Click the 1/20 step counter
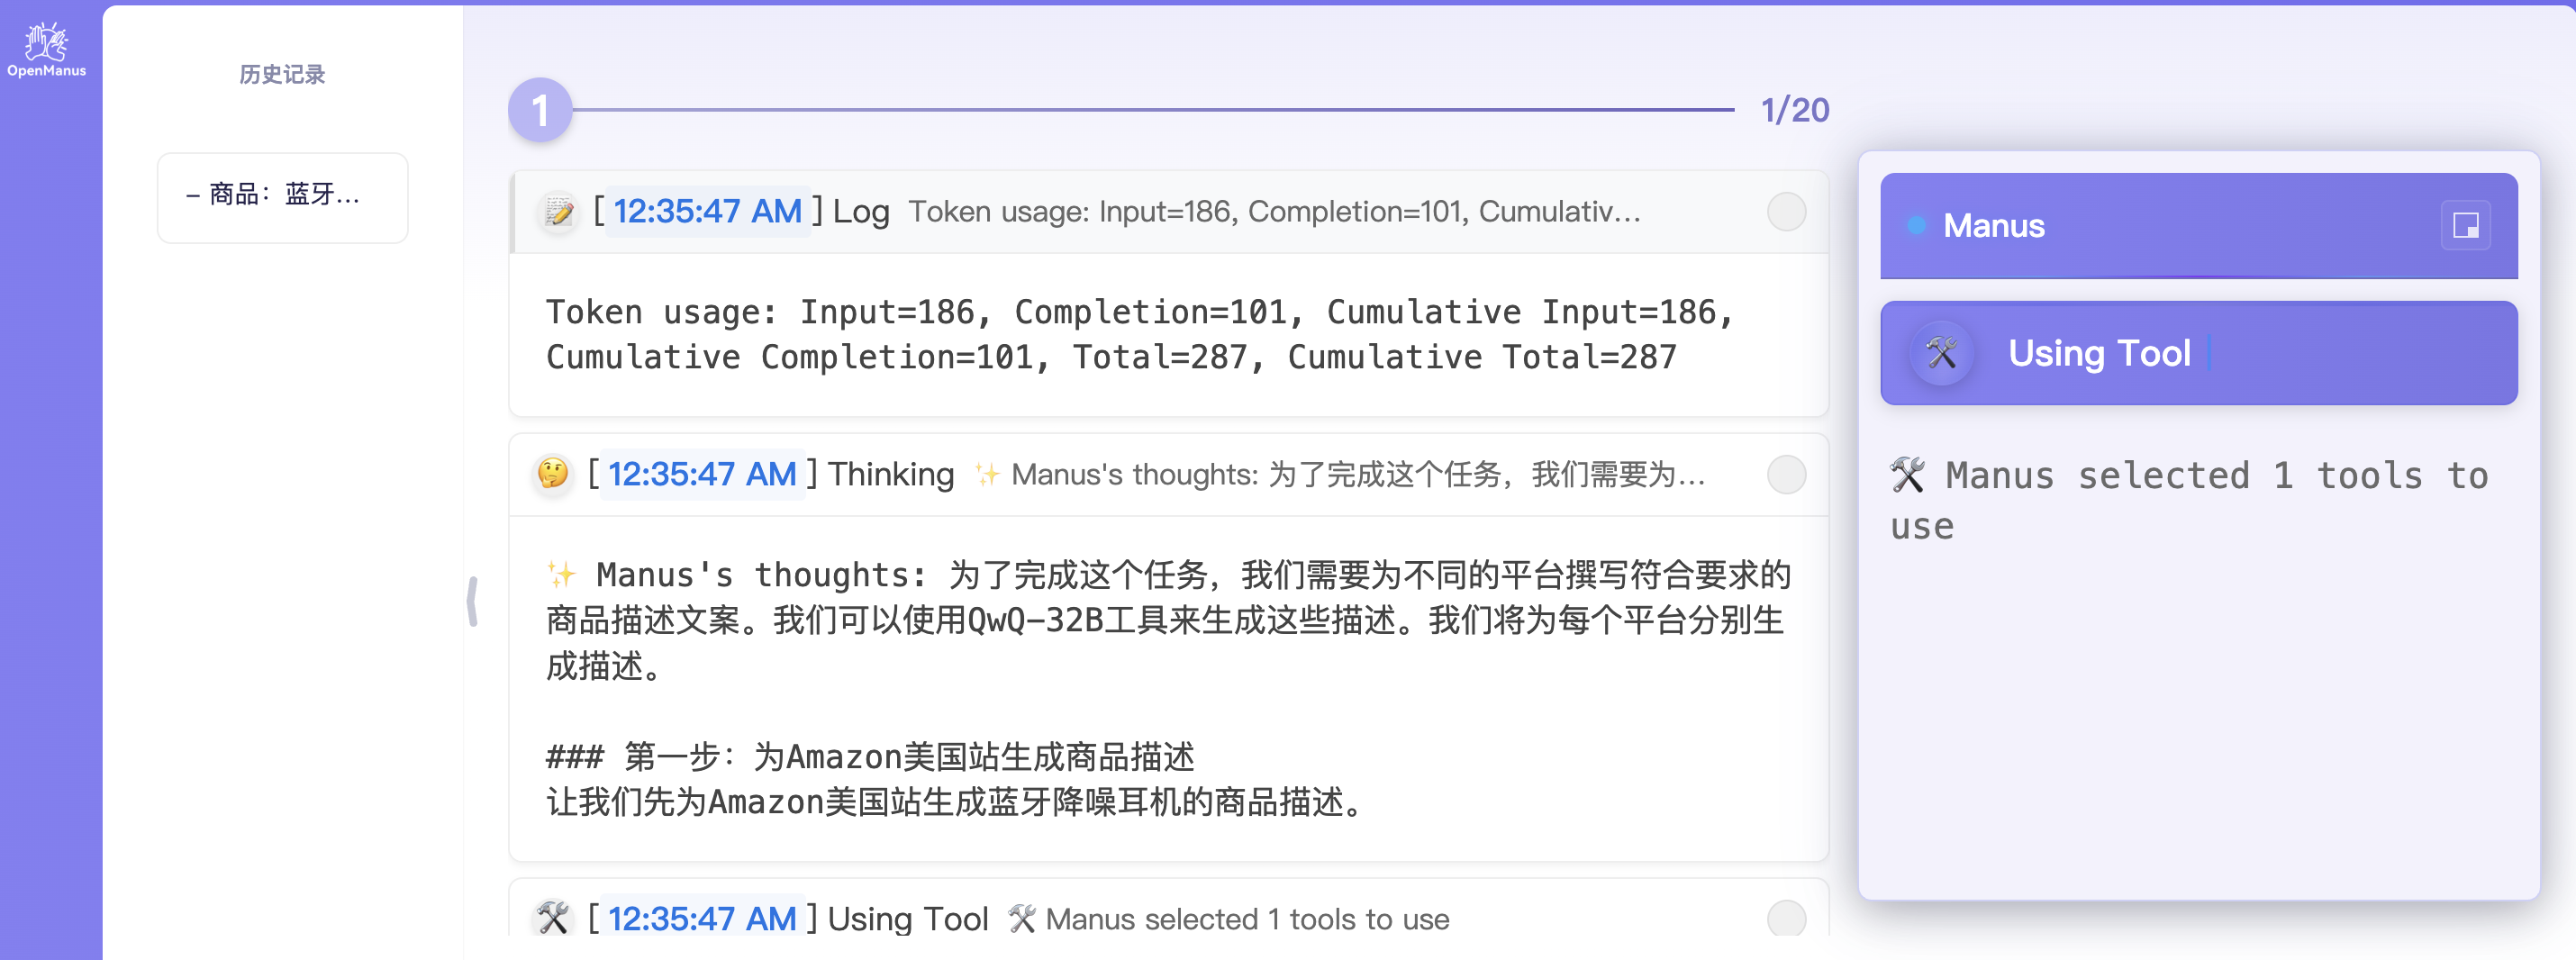 pos(1795,110)
